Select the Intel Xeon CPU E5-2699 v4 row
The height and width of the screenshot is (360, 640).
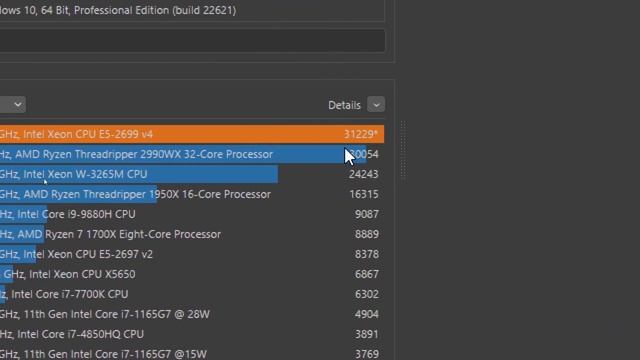pos(192,134)
